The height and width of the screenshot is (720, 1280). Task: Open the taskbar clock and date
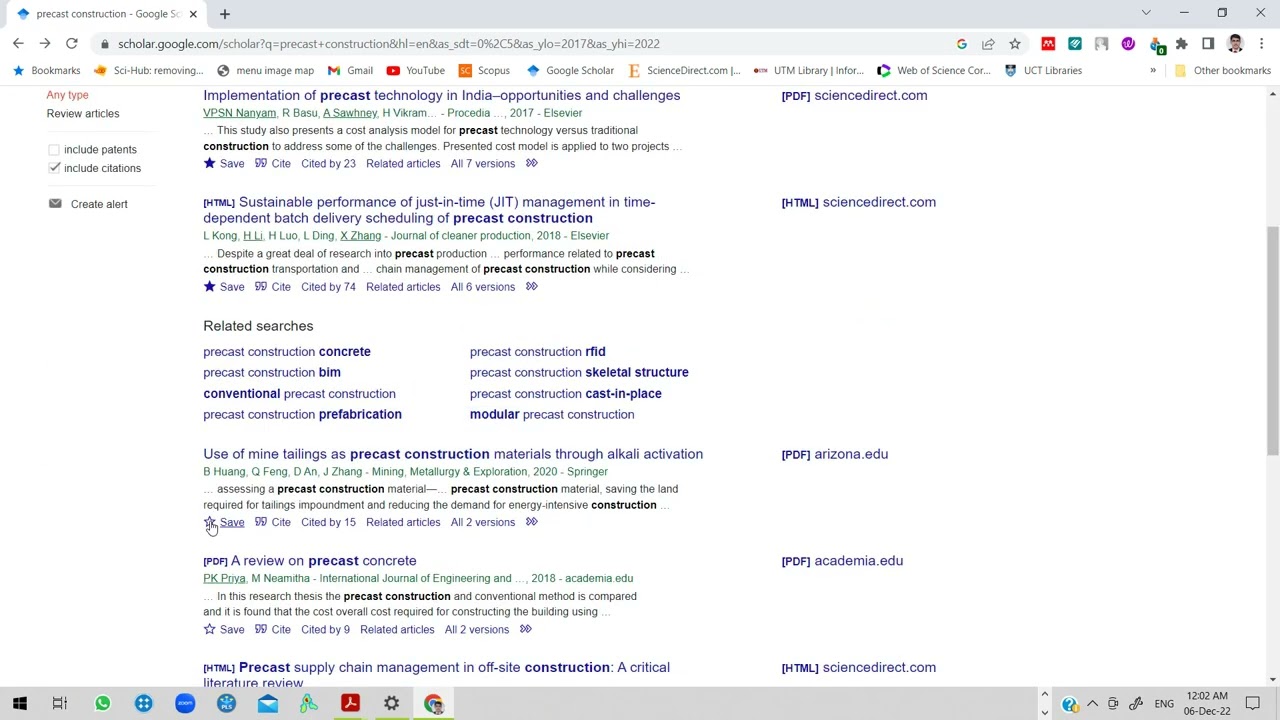tap(1207, 704)
